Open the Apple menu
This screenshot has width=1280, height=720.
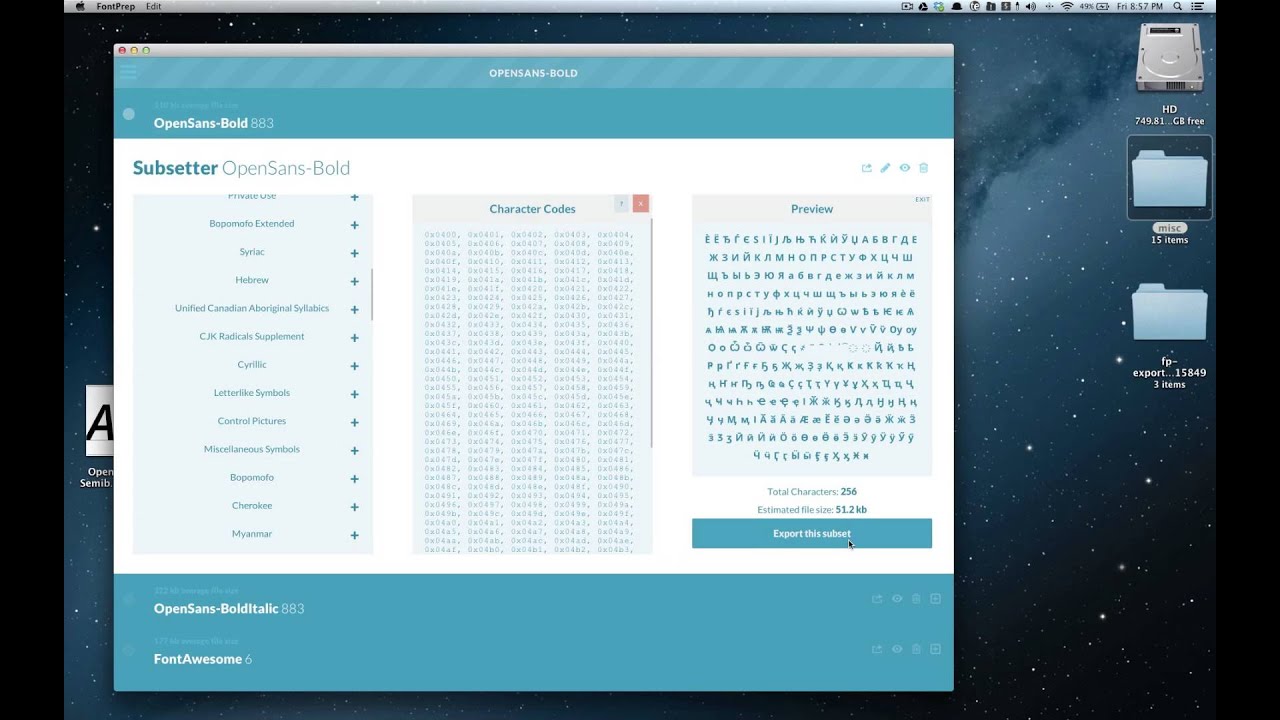[81, 6]
